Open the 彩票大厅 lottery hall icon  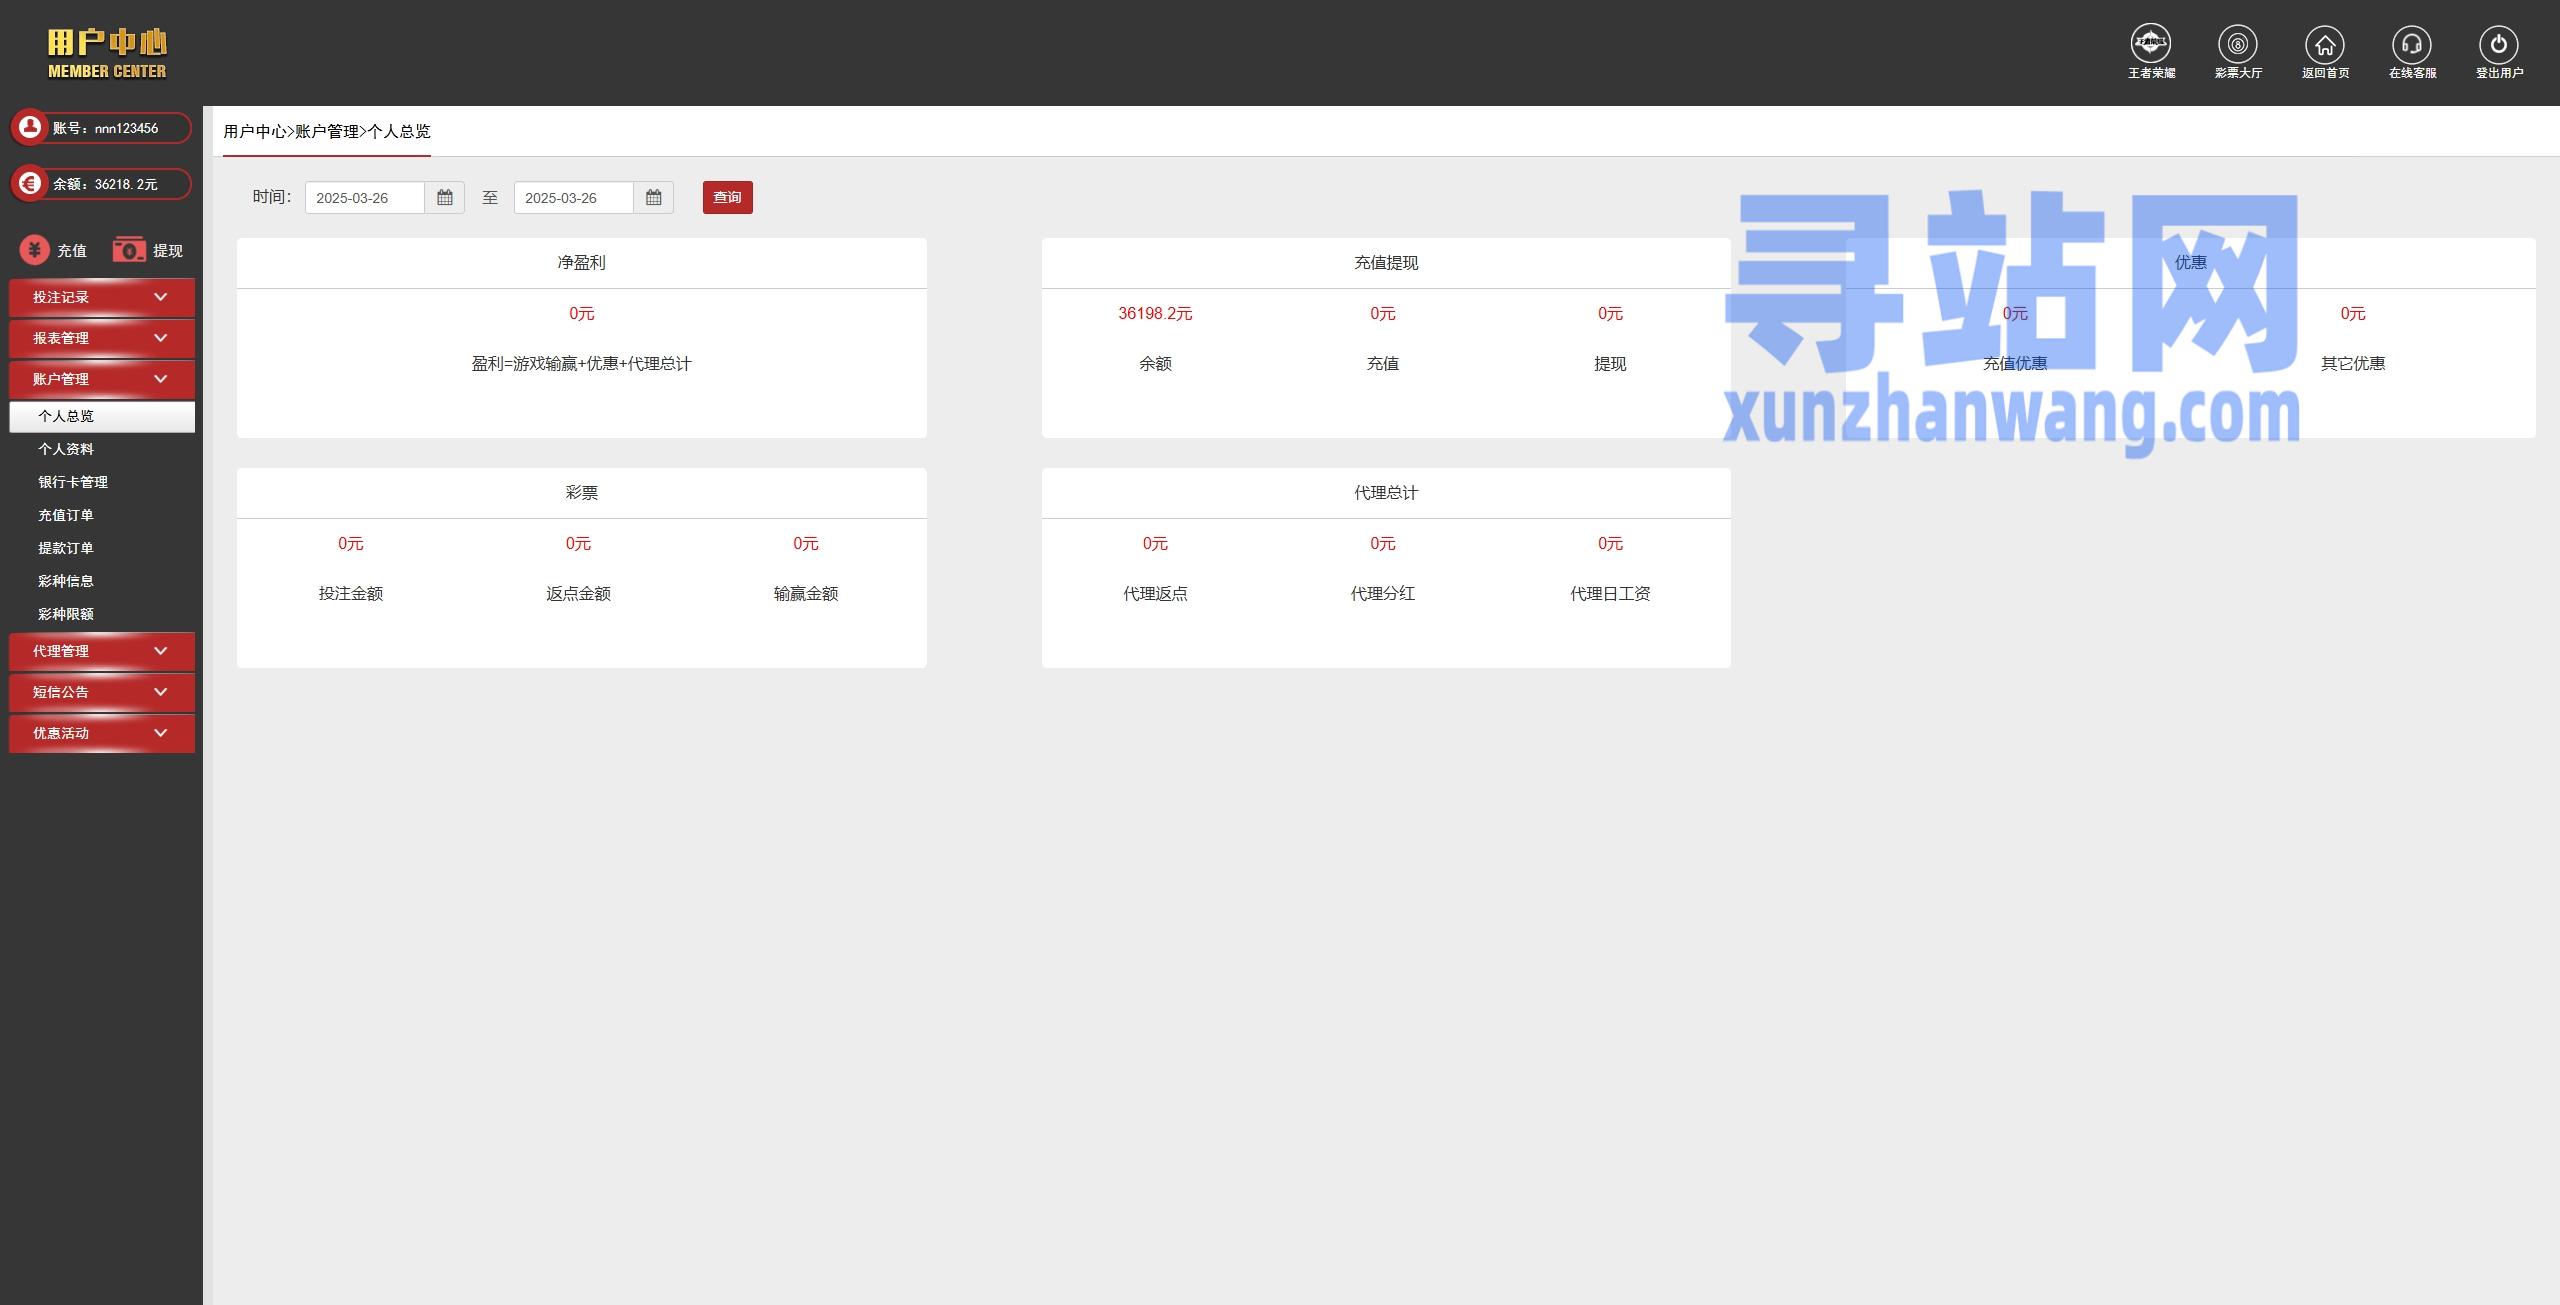click(x=2238, y=44)
